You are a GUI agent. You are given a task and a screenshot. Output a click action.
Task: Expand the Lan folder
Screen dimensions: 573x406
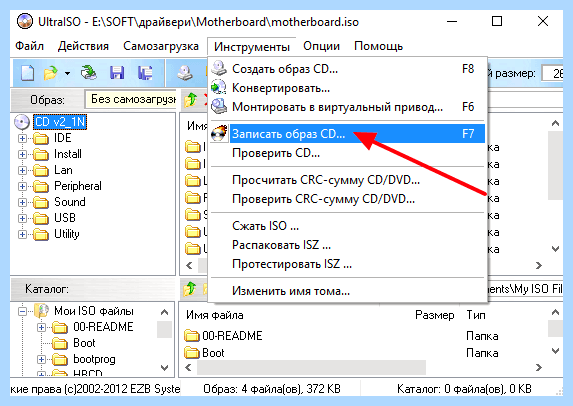(22, 171)
